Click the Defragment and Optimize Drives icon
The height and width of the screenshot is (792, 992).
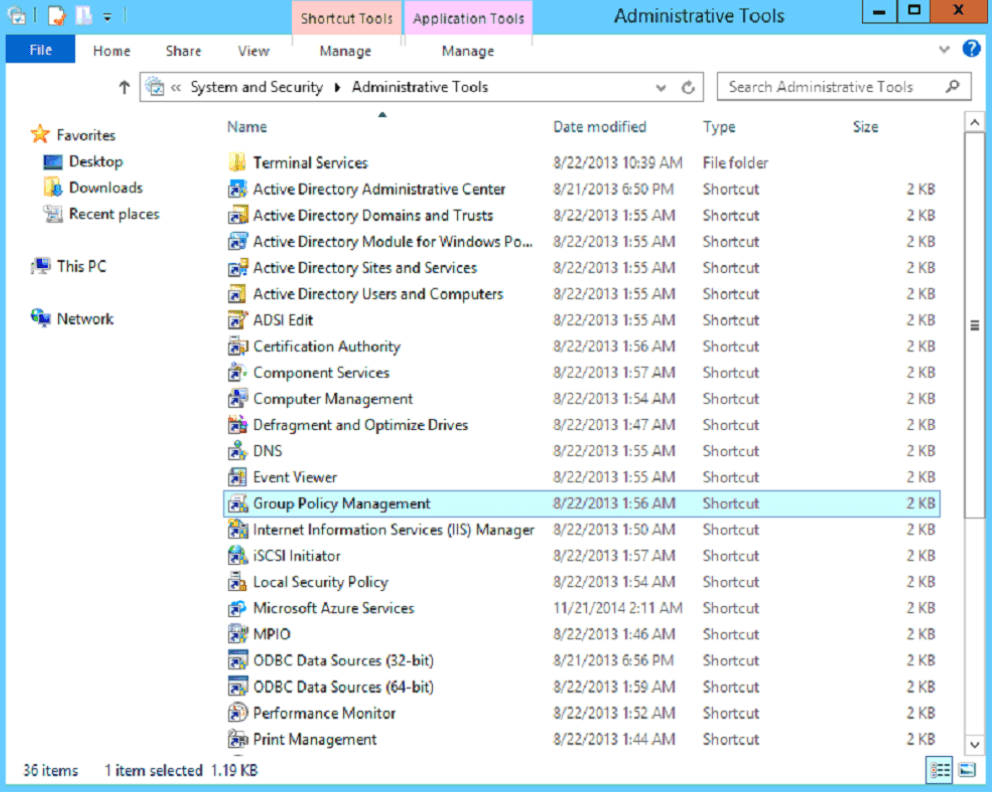click(x=237, y=425)
